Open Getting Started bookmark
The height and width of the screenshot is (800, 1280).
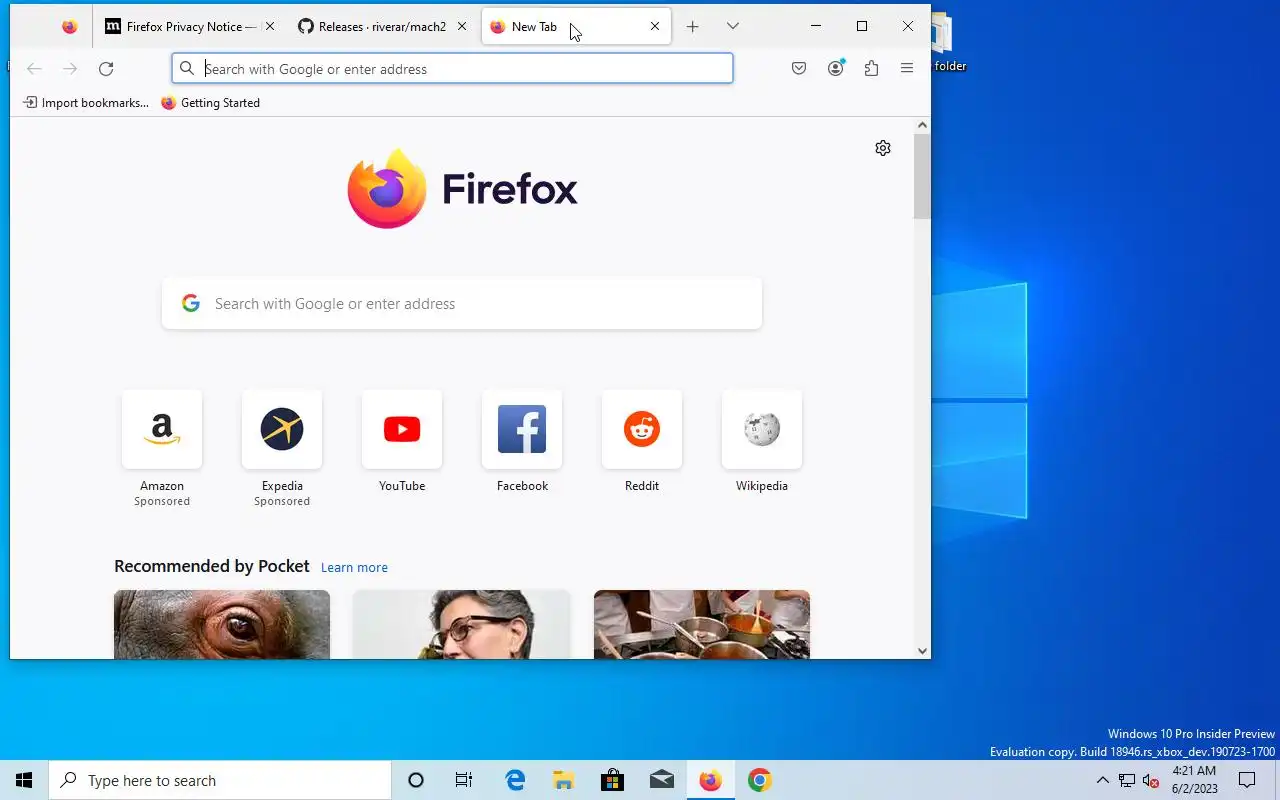(210, 103)
